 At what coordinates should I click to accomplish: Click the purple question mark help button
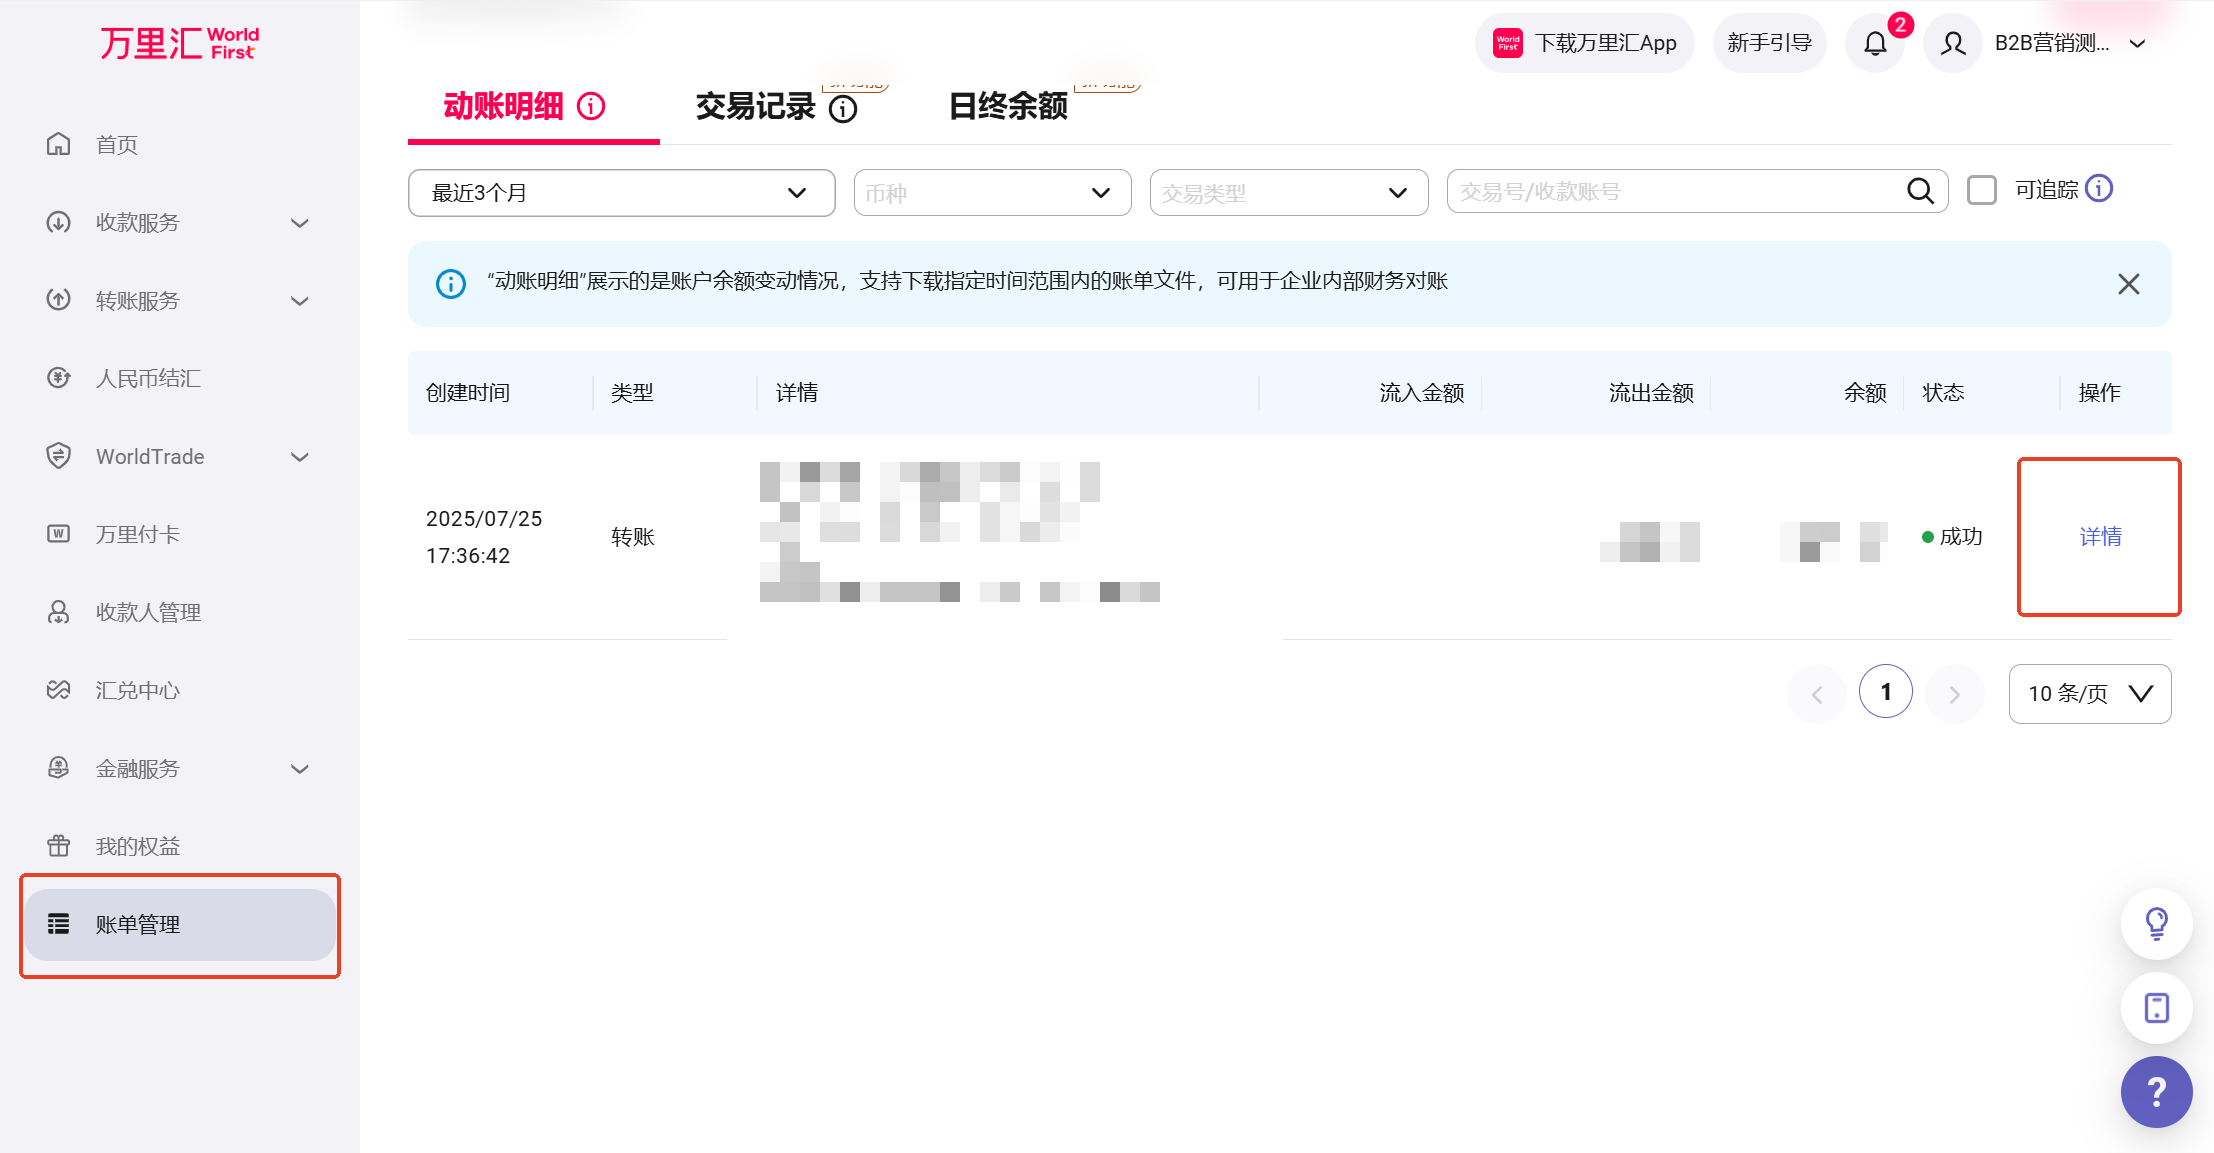pos(2157,1091)
